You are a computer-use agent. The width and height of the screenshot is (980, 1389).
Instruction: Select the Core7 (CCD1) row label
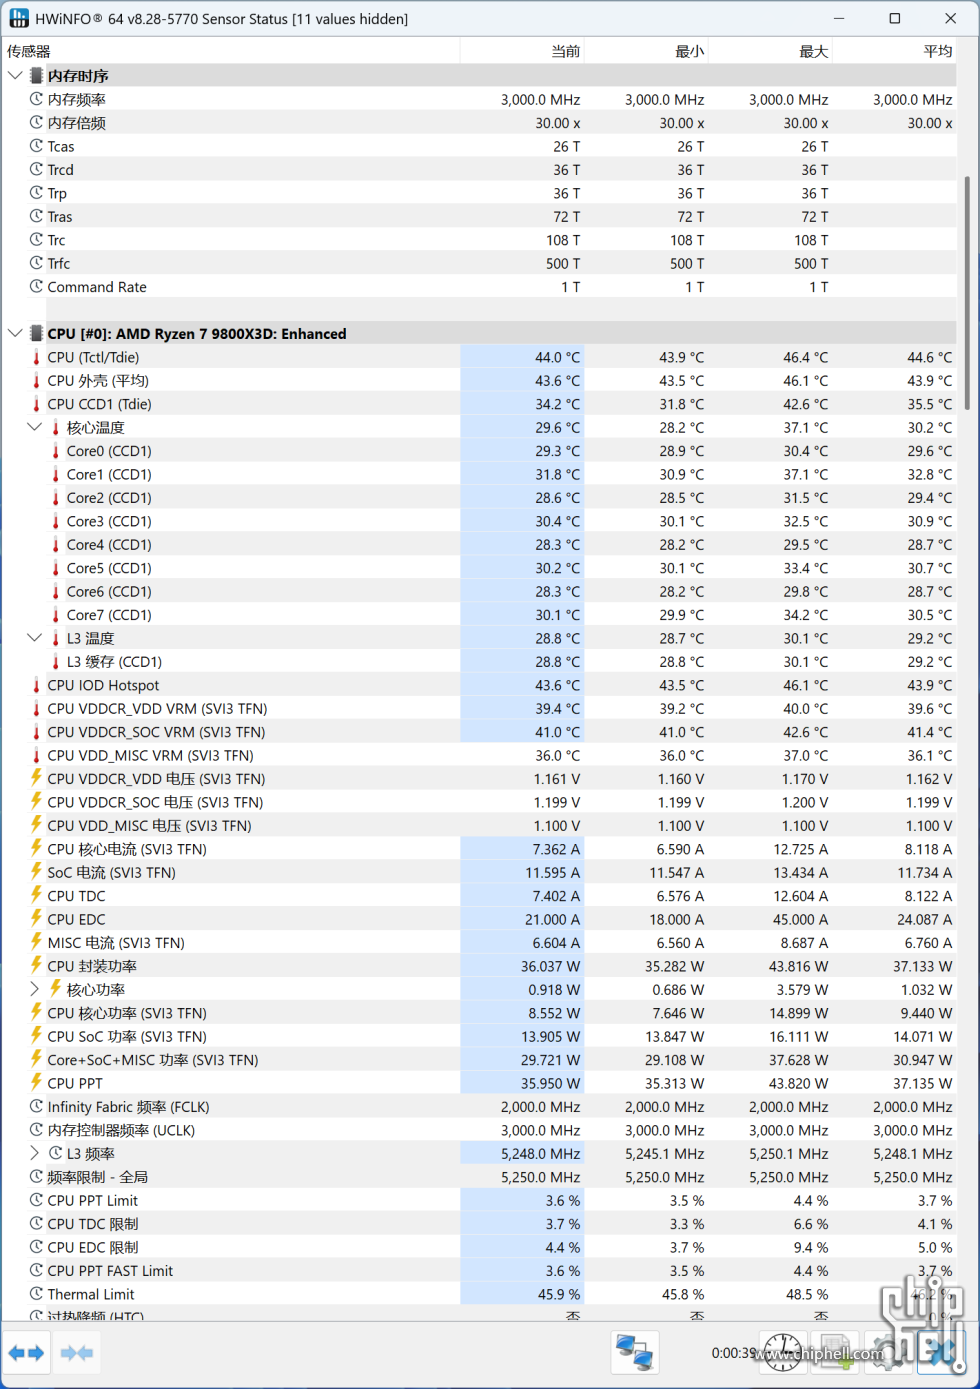pyautogui.click(x=109, y=615)
